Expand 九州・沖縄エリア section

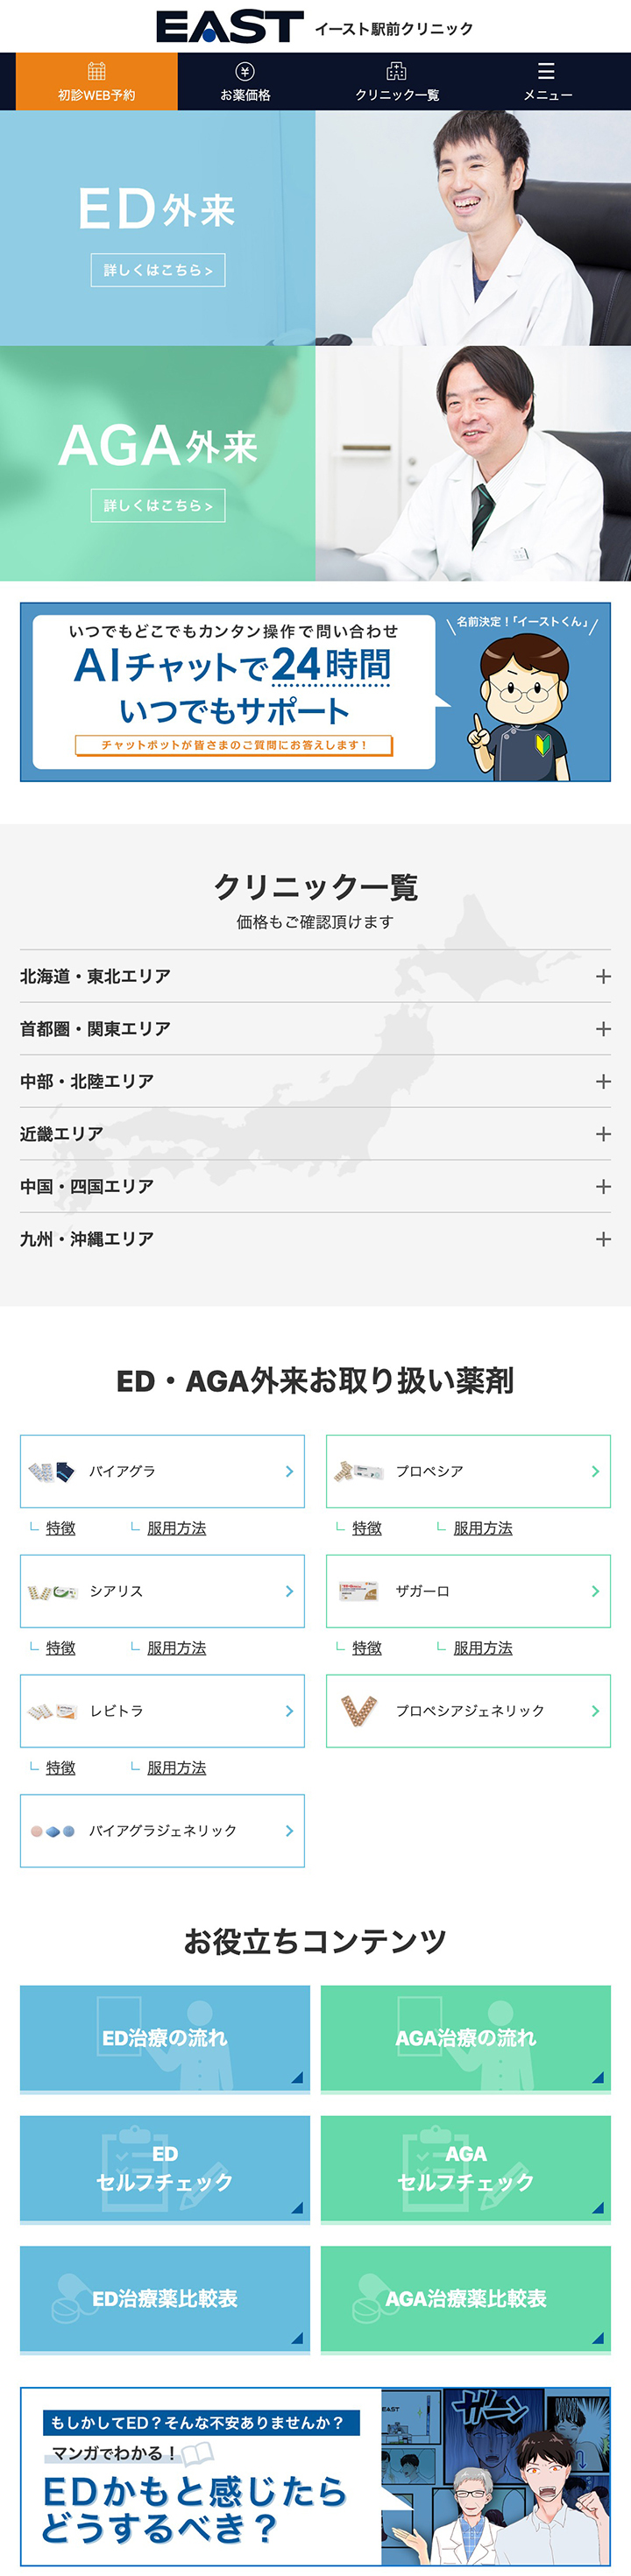[315, 1239]
